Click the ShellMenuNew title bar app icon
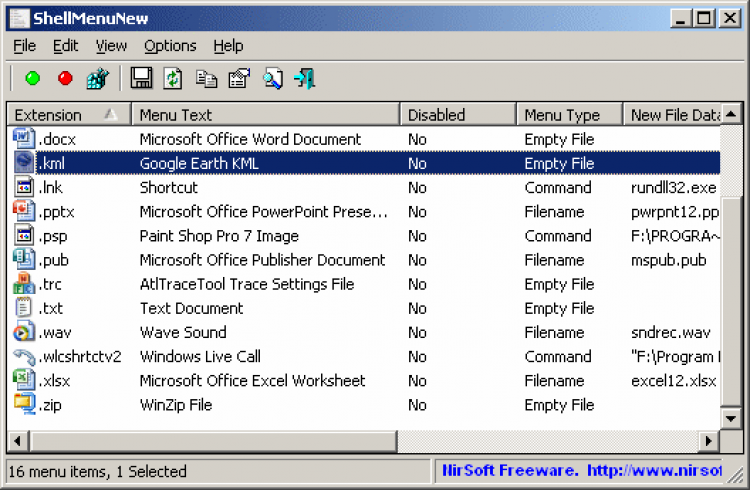The width and height of the screenshot is (750, 490). [20, 18]
